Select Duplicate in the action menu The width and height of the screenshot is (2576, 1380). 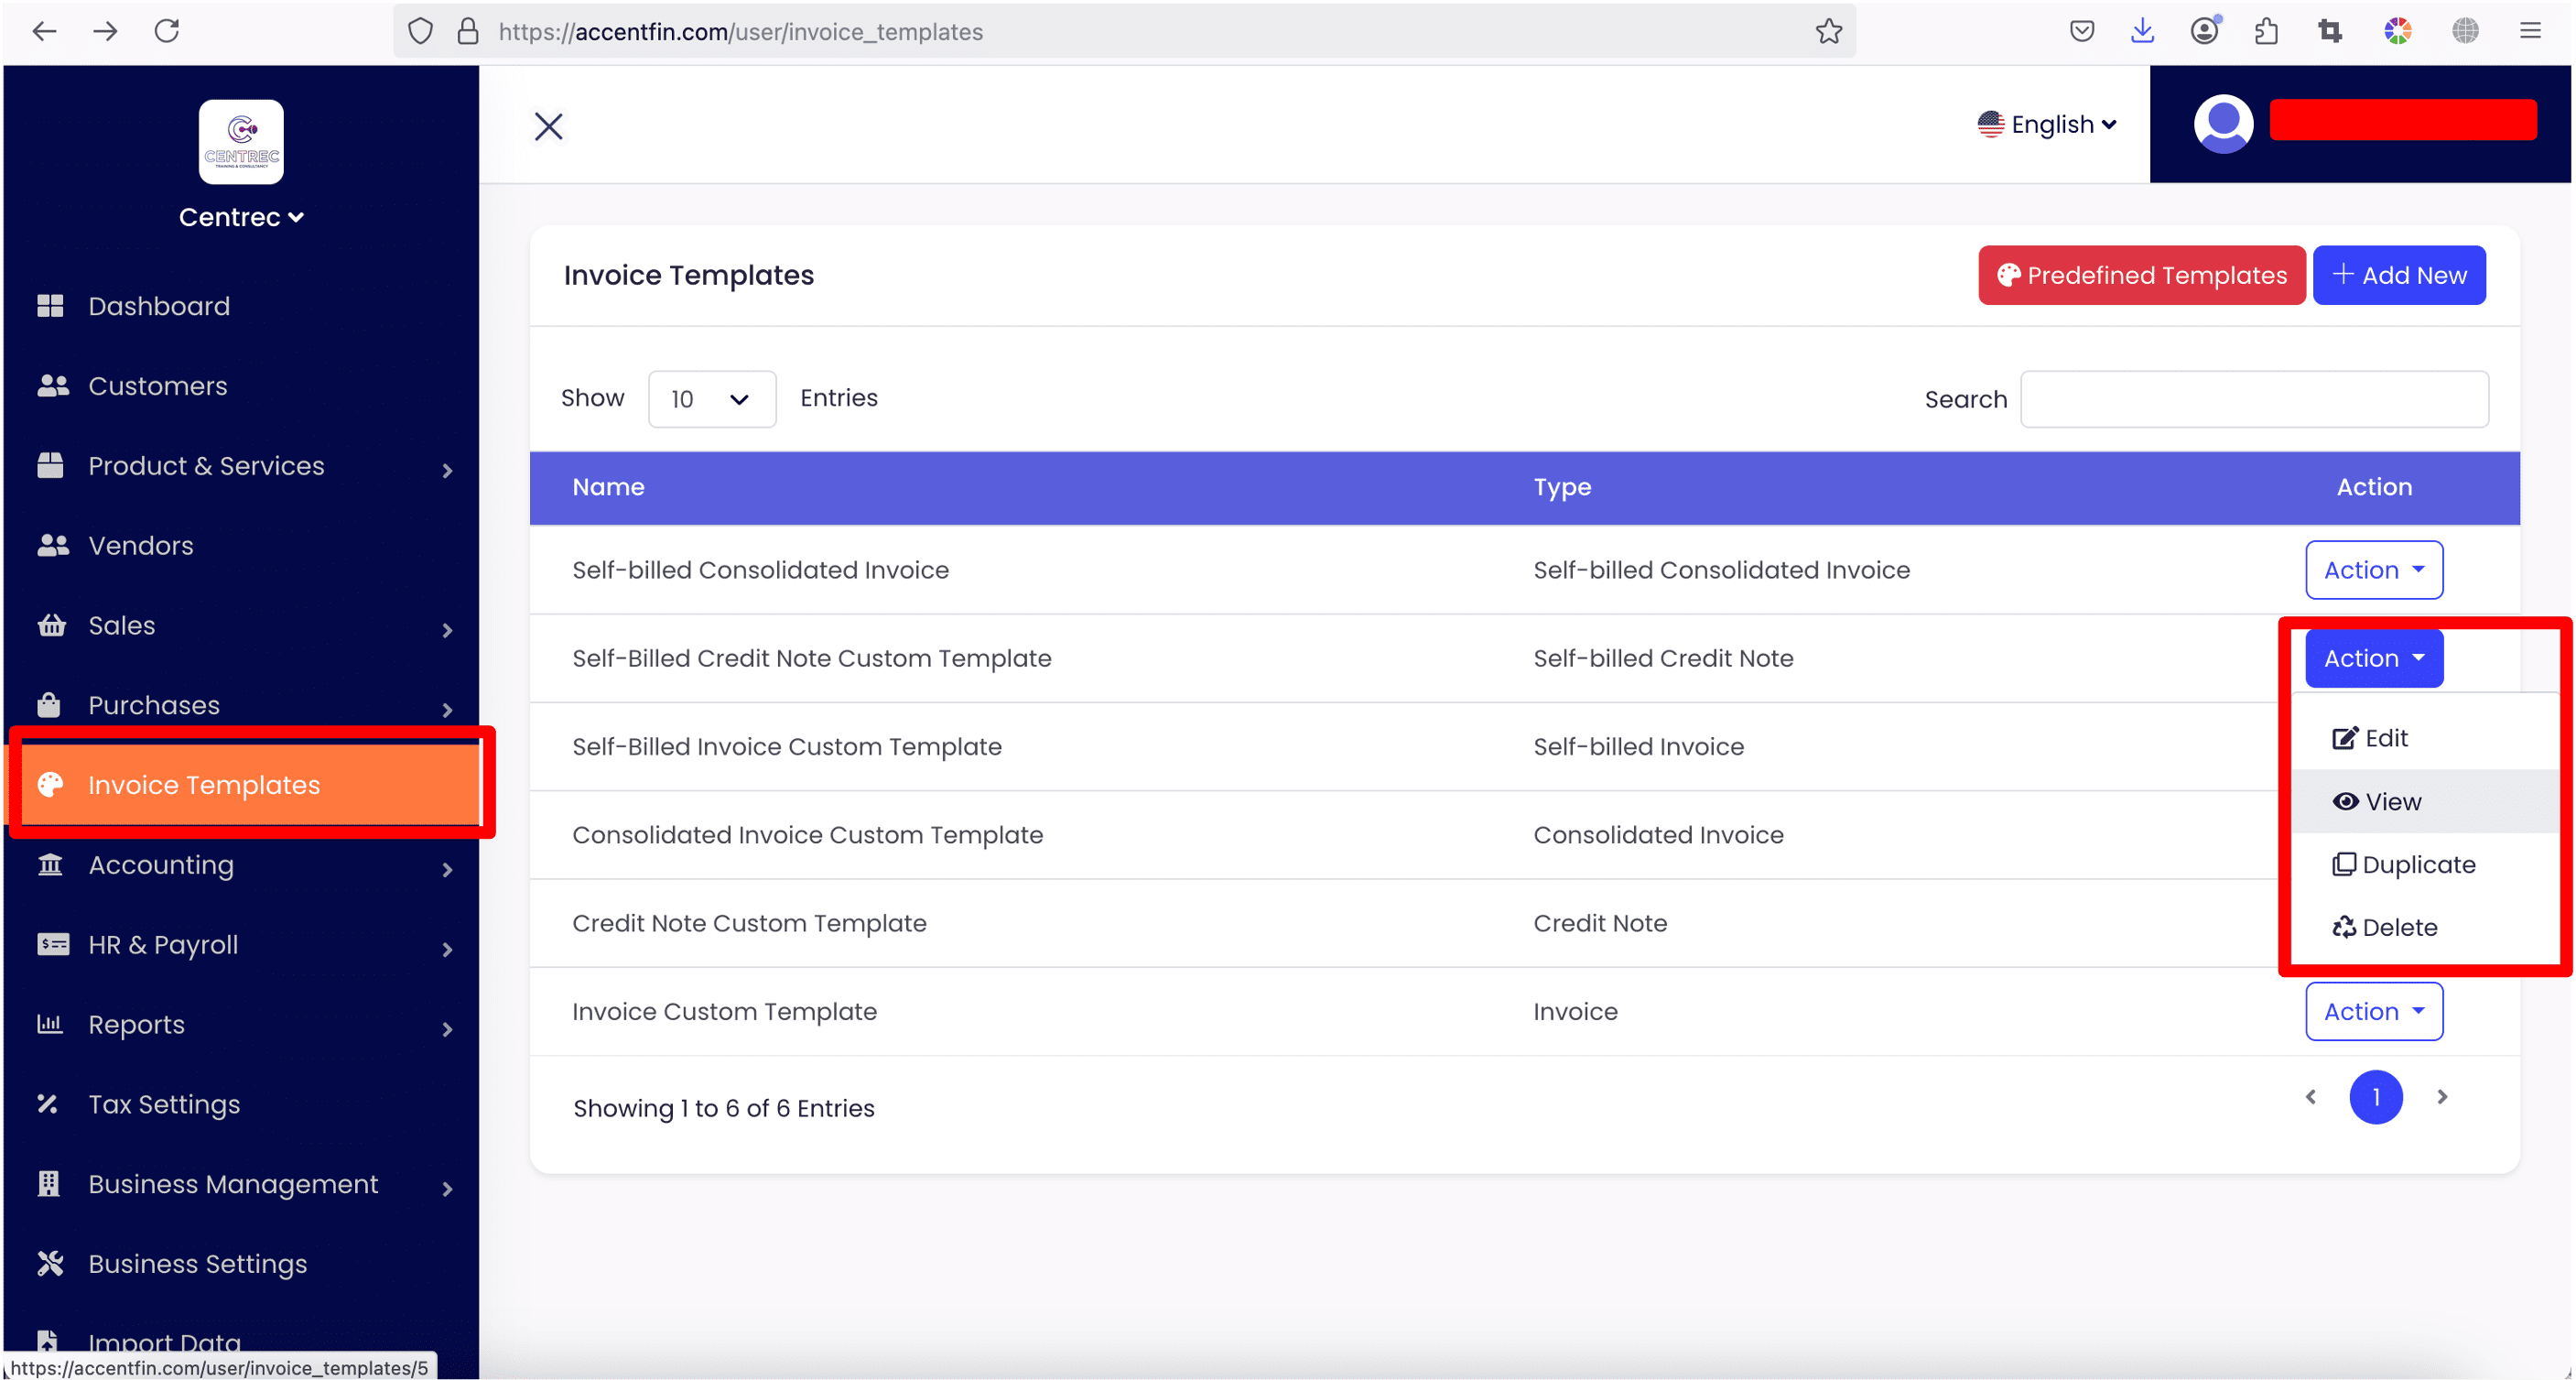(x=2417, y=864)
